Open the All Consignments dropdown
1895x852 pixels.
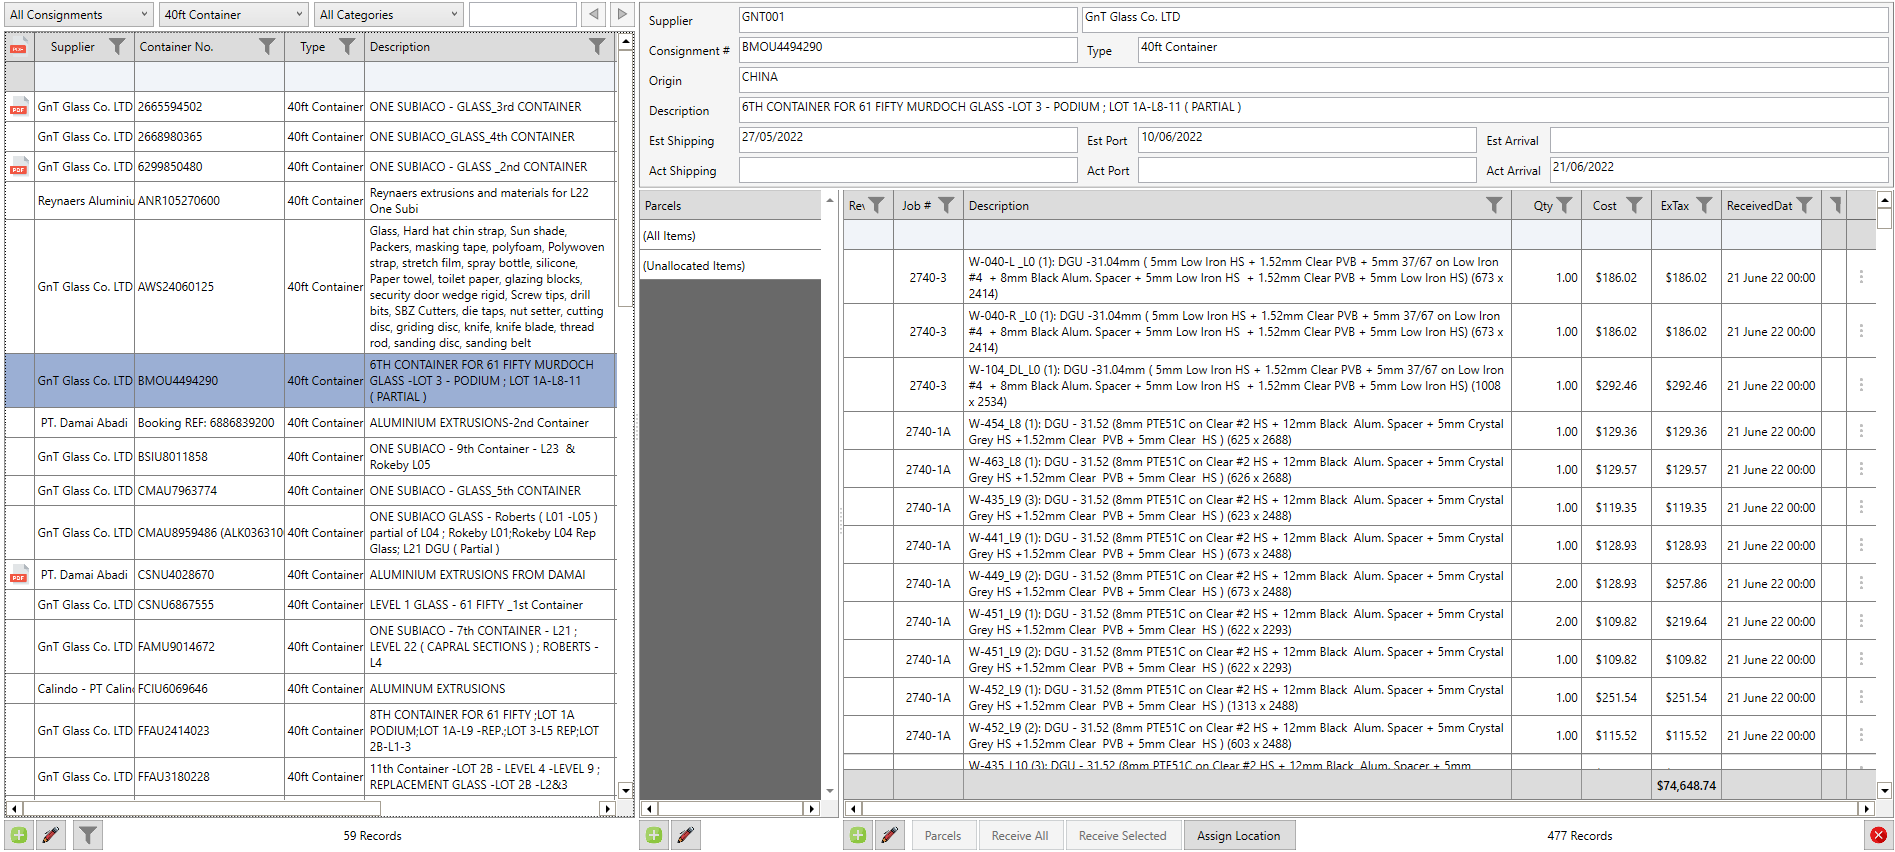(78, 14)
